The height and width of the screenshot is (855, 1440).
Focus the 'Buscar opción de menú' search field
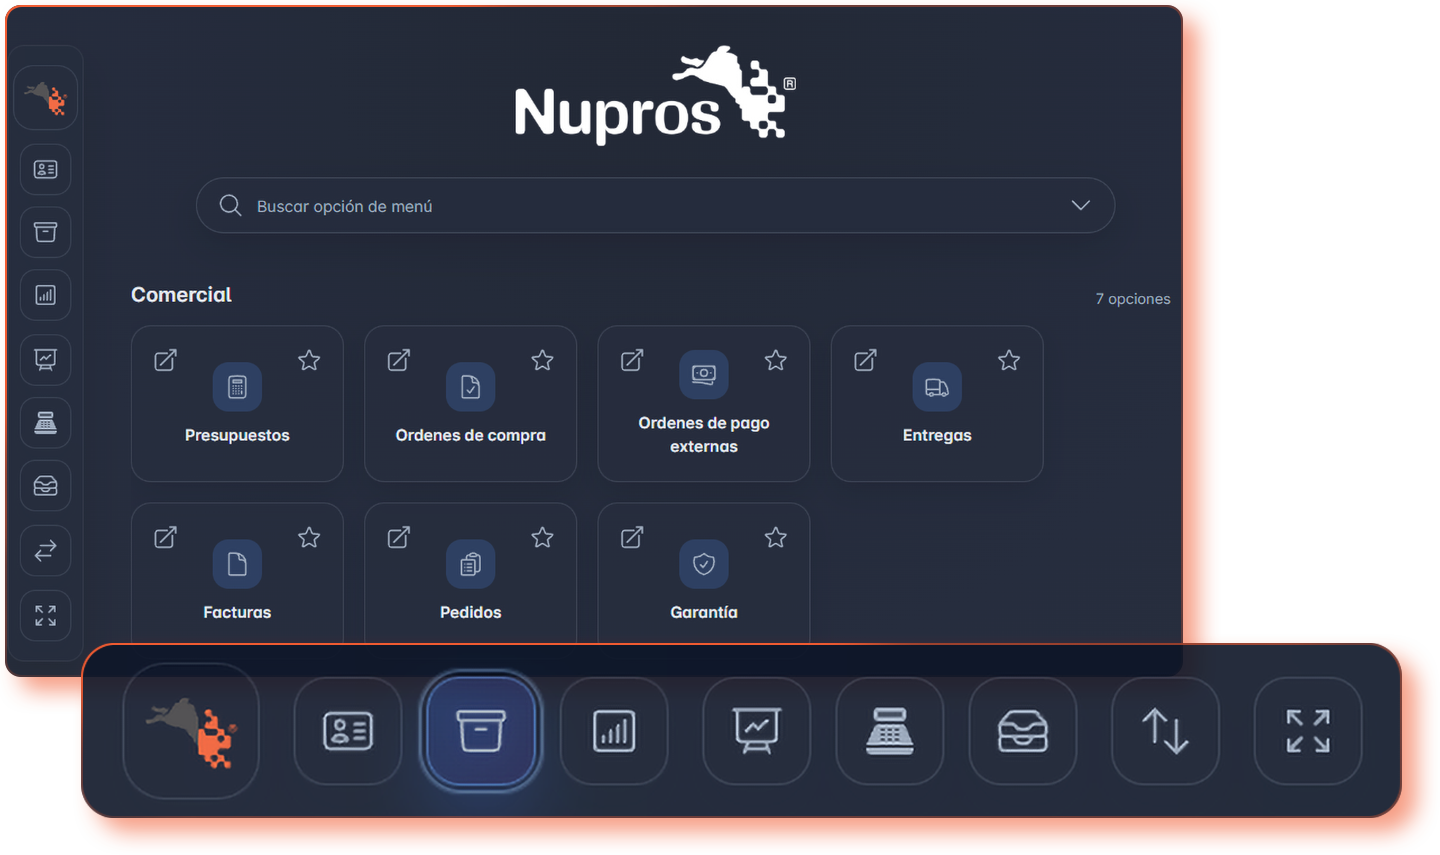655,206
